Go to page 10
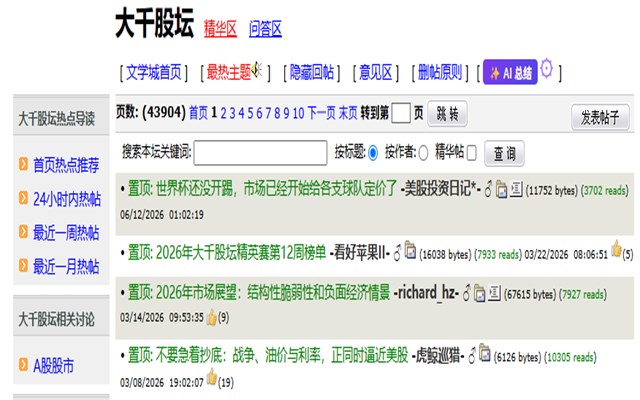 (x=298, y=113)
